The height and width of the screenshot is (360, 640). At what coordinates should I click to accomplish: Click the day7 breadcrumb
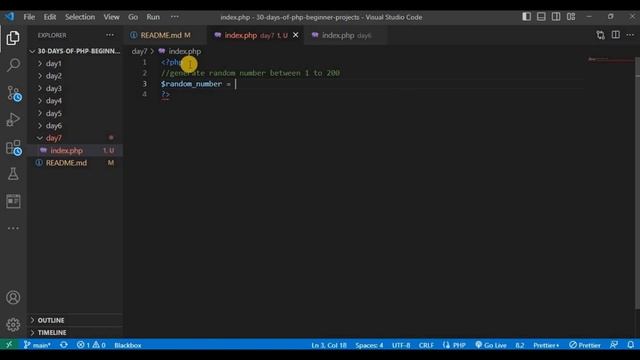point(139,51)
